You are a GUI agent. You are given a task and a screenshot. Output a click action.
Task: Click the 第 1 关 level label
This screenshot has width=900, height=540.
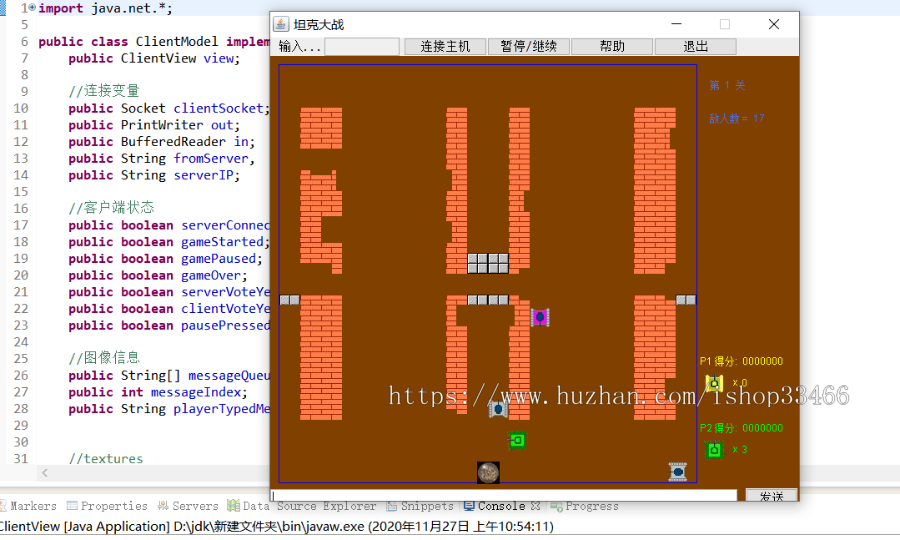pyautogui.click(x=727, y=86)
